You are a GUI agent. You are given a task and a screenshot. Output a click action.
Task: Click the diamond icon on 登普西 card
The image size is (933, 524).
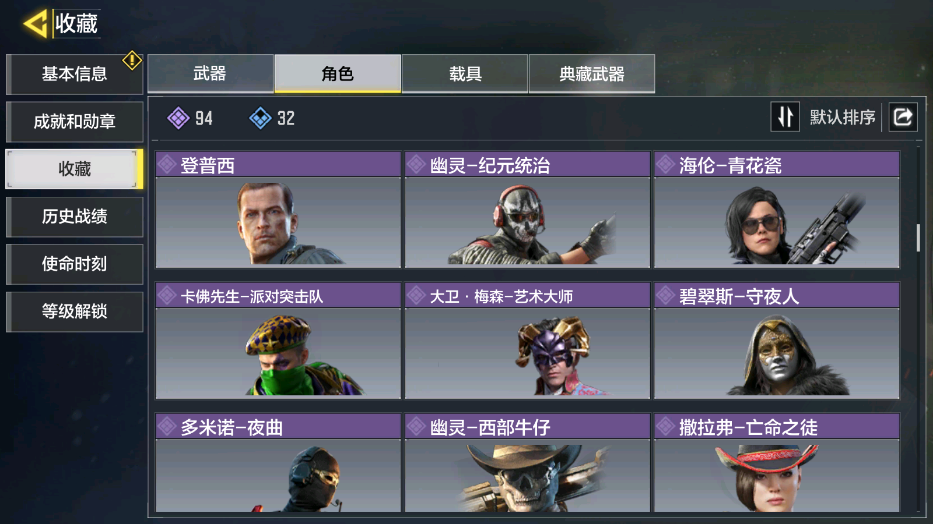167,164
